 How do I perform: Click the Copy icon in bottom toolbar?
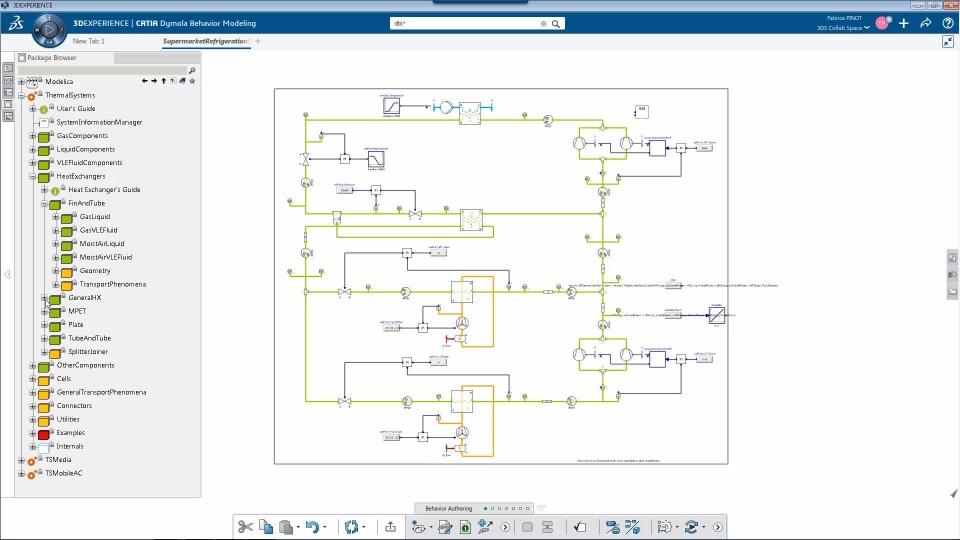point(266,527)
